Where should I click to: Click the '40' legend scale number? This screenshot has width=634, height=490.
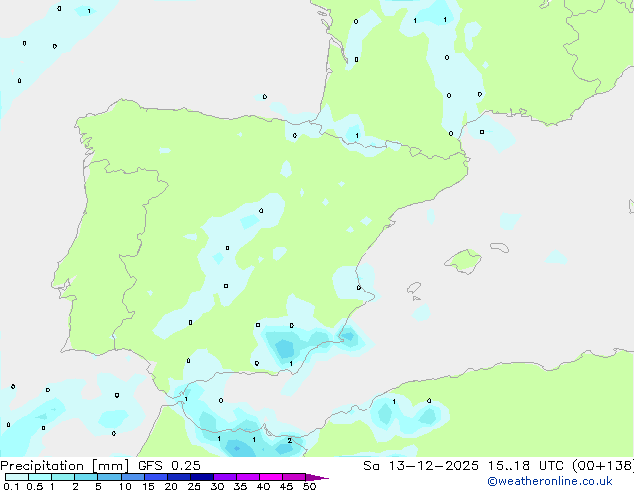[x=263, y=486]
